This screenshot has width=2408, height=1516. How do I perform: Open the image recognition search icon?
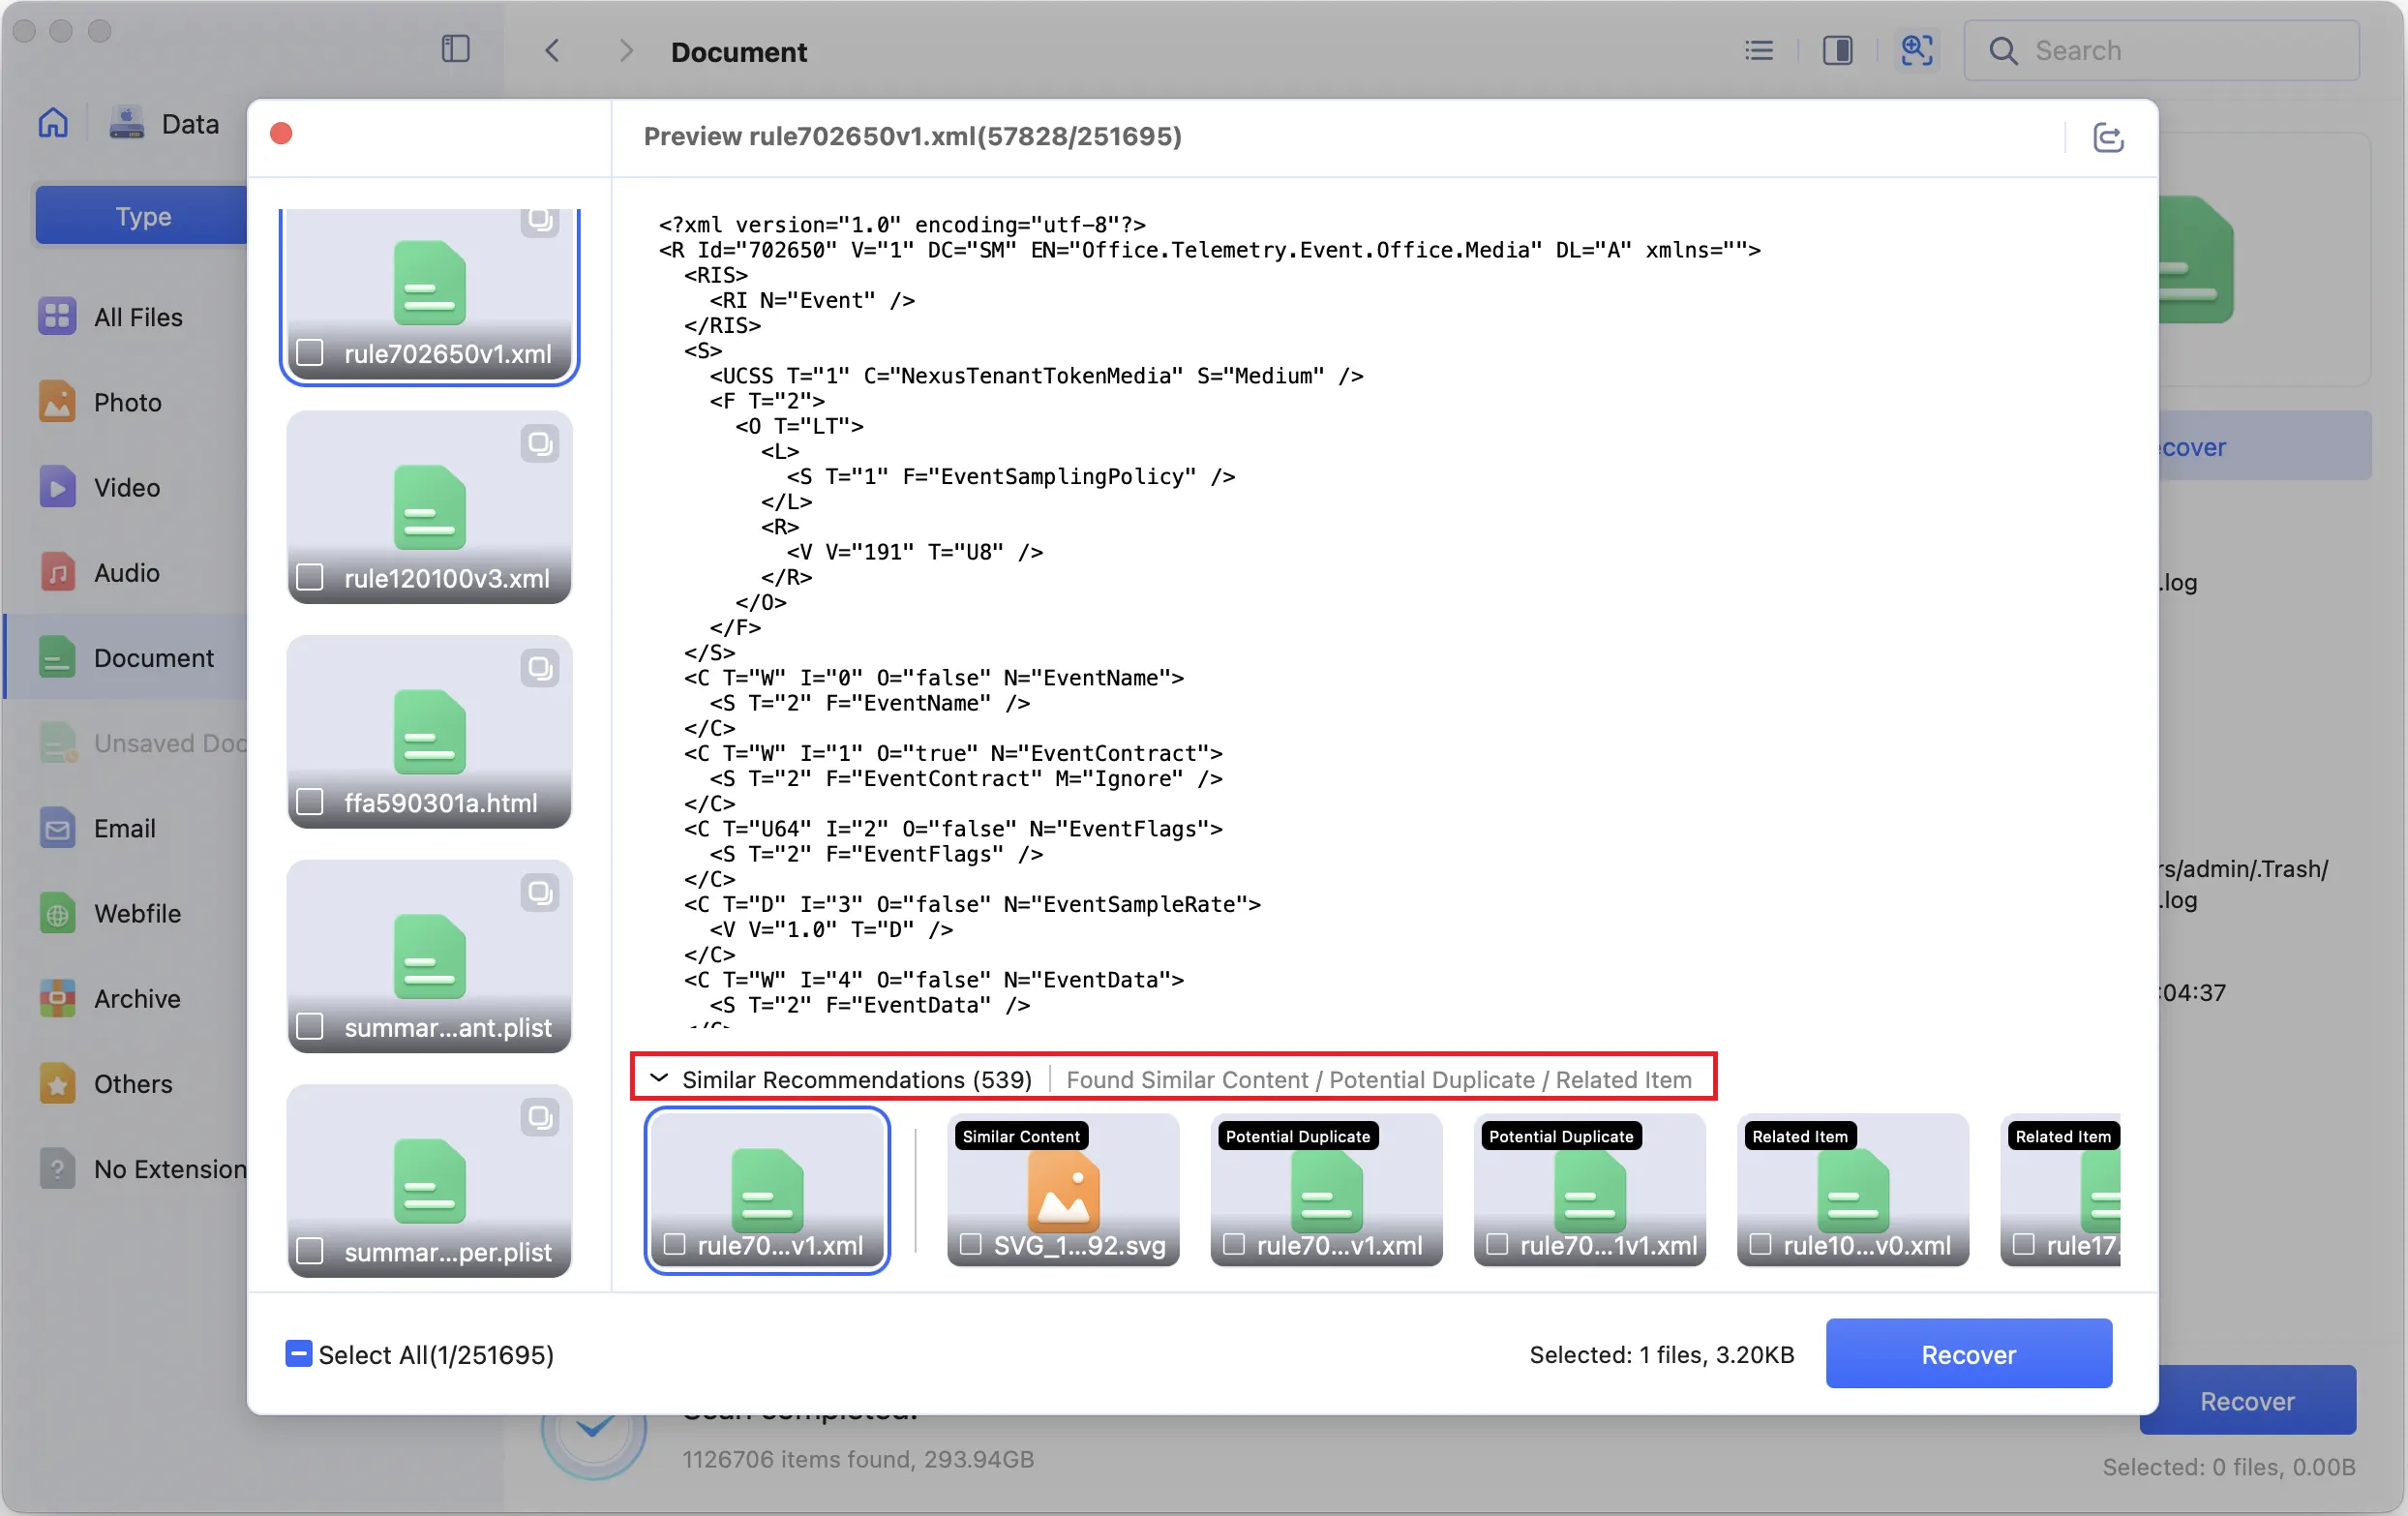(x=1917, y=50)
